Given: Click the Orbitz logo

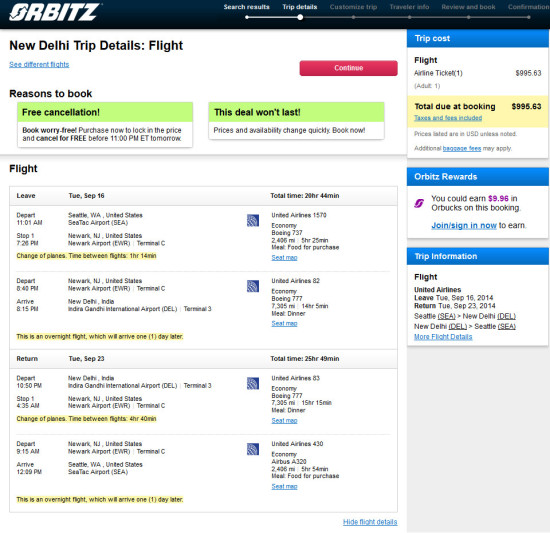Looking at the screenshot, I should pyautogui.click(x=55, y=12).
